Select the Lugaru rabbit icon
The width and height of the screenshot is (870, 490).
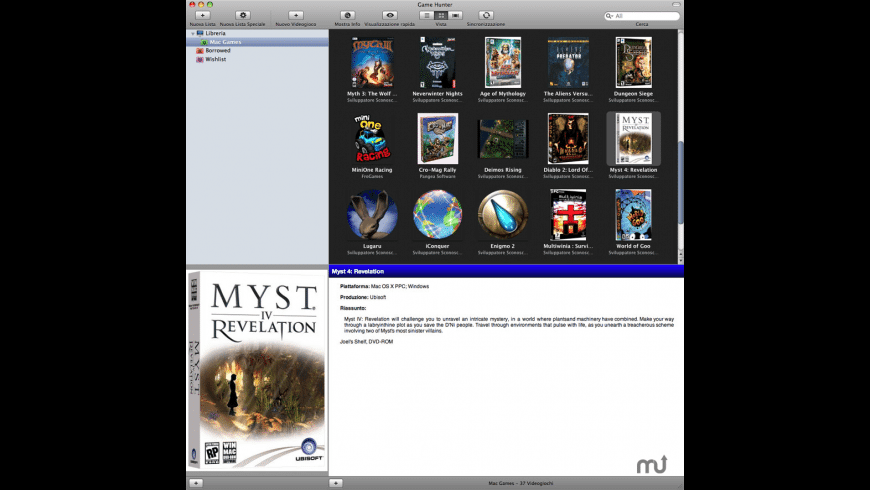pos(372,215)
